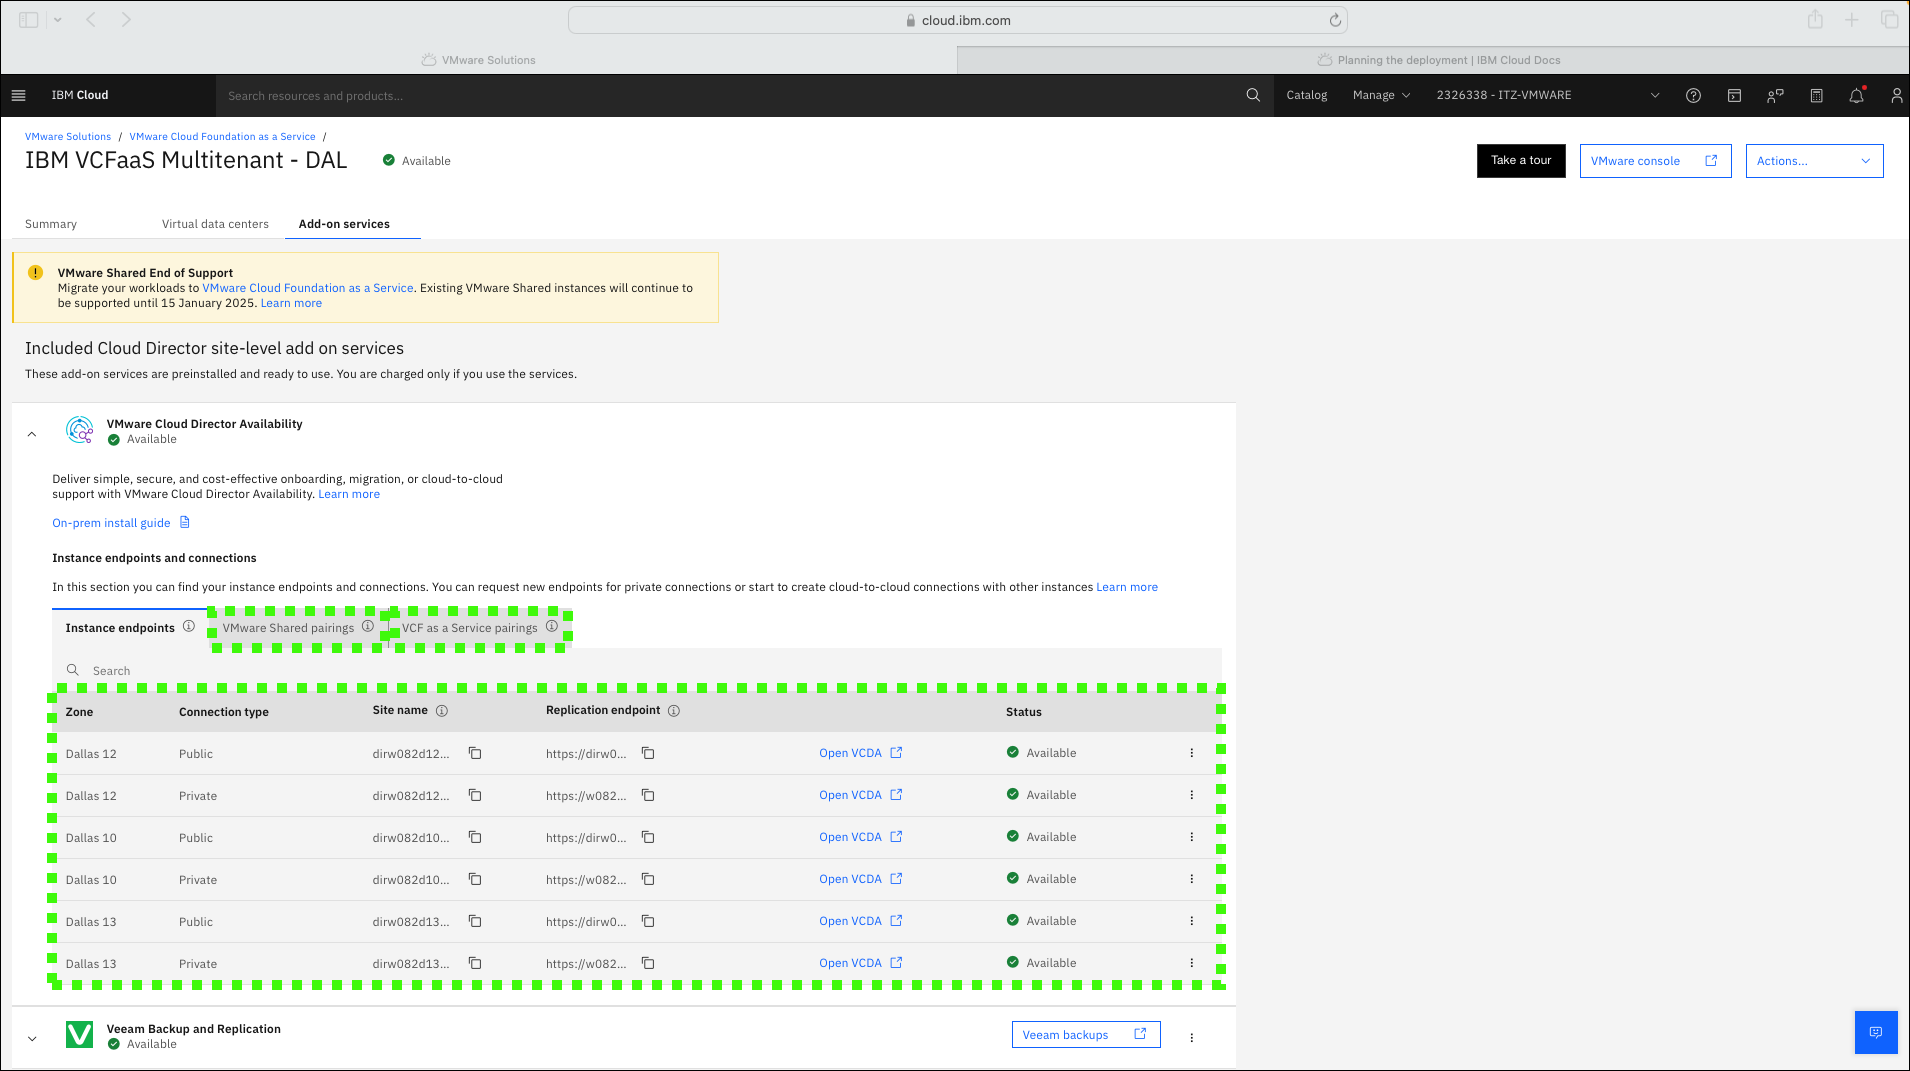The height and width of the screenshot is (1071, 1910).
Task: Copy replication endpoint for Dallas 10 Public row
Action: point(648,837)
